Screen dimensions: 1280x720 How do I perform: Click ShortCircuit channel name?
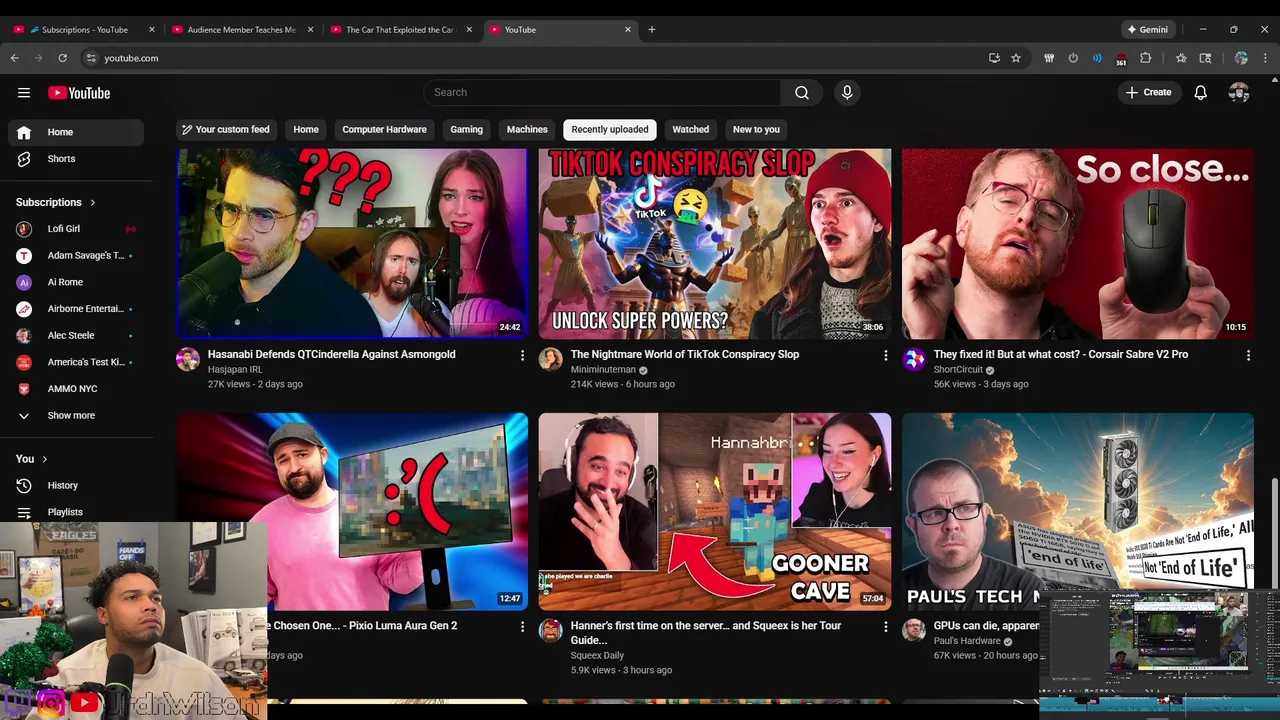click(958, 370)
